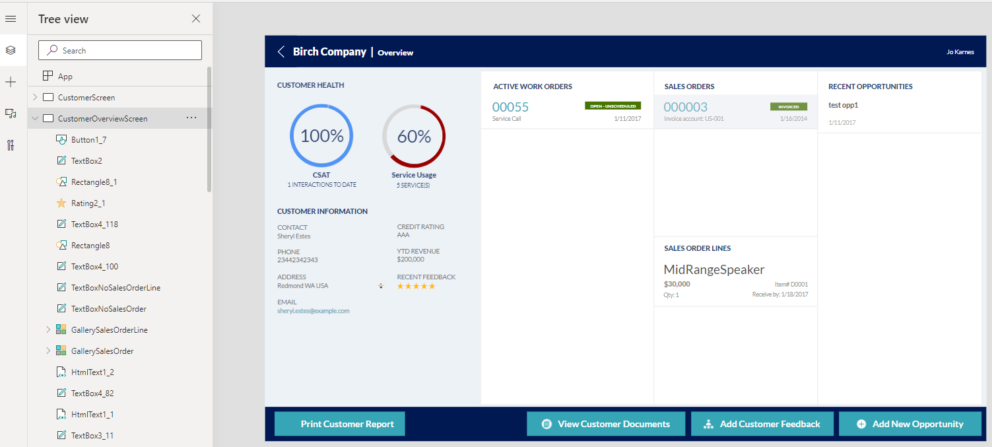Screen dimensions: 992x447
Task: Open the sheryl.estes@example.com email link
Action: (x=313, y=311)
